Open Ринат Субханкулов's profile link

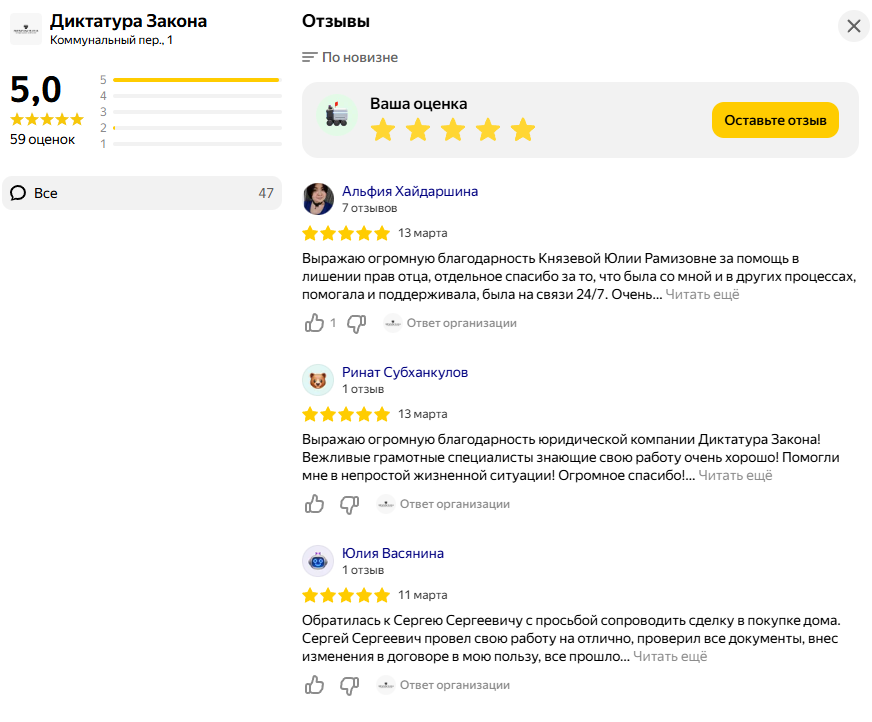pos(405,372)
